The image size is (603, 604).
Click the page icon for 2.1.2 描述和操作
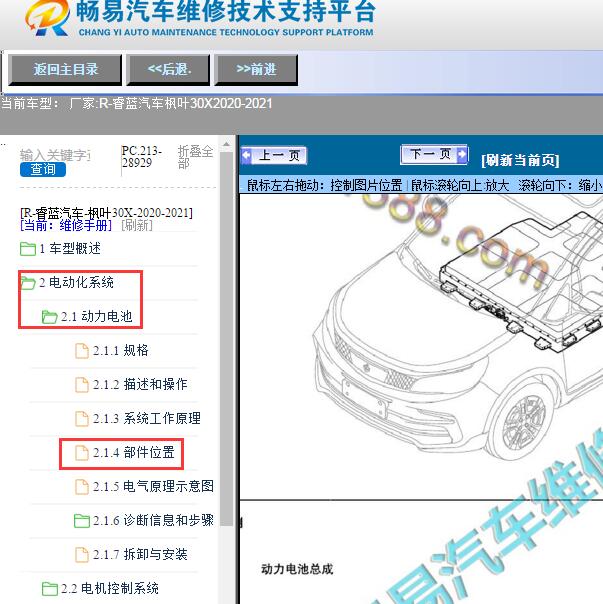[81, 384]
